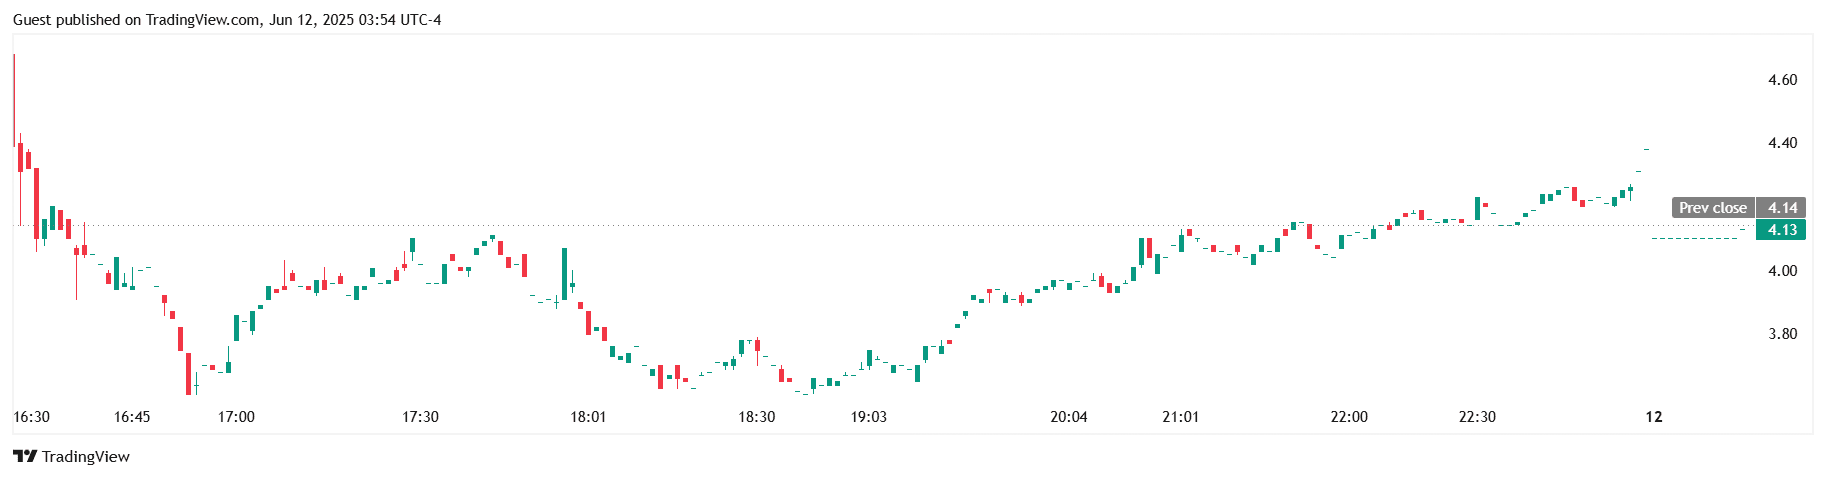Click the 4.40 price scale label
The width and height of the screenshot is (1826, 478).
(1782, 143)
